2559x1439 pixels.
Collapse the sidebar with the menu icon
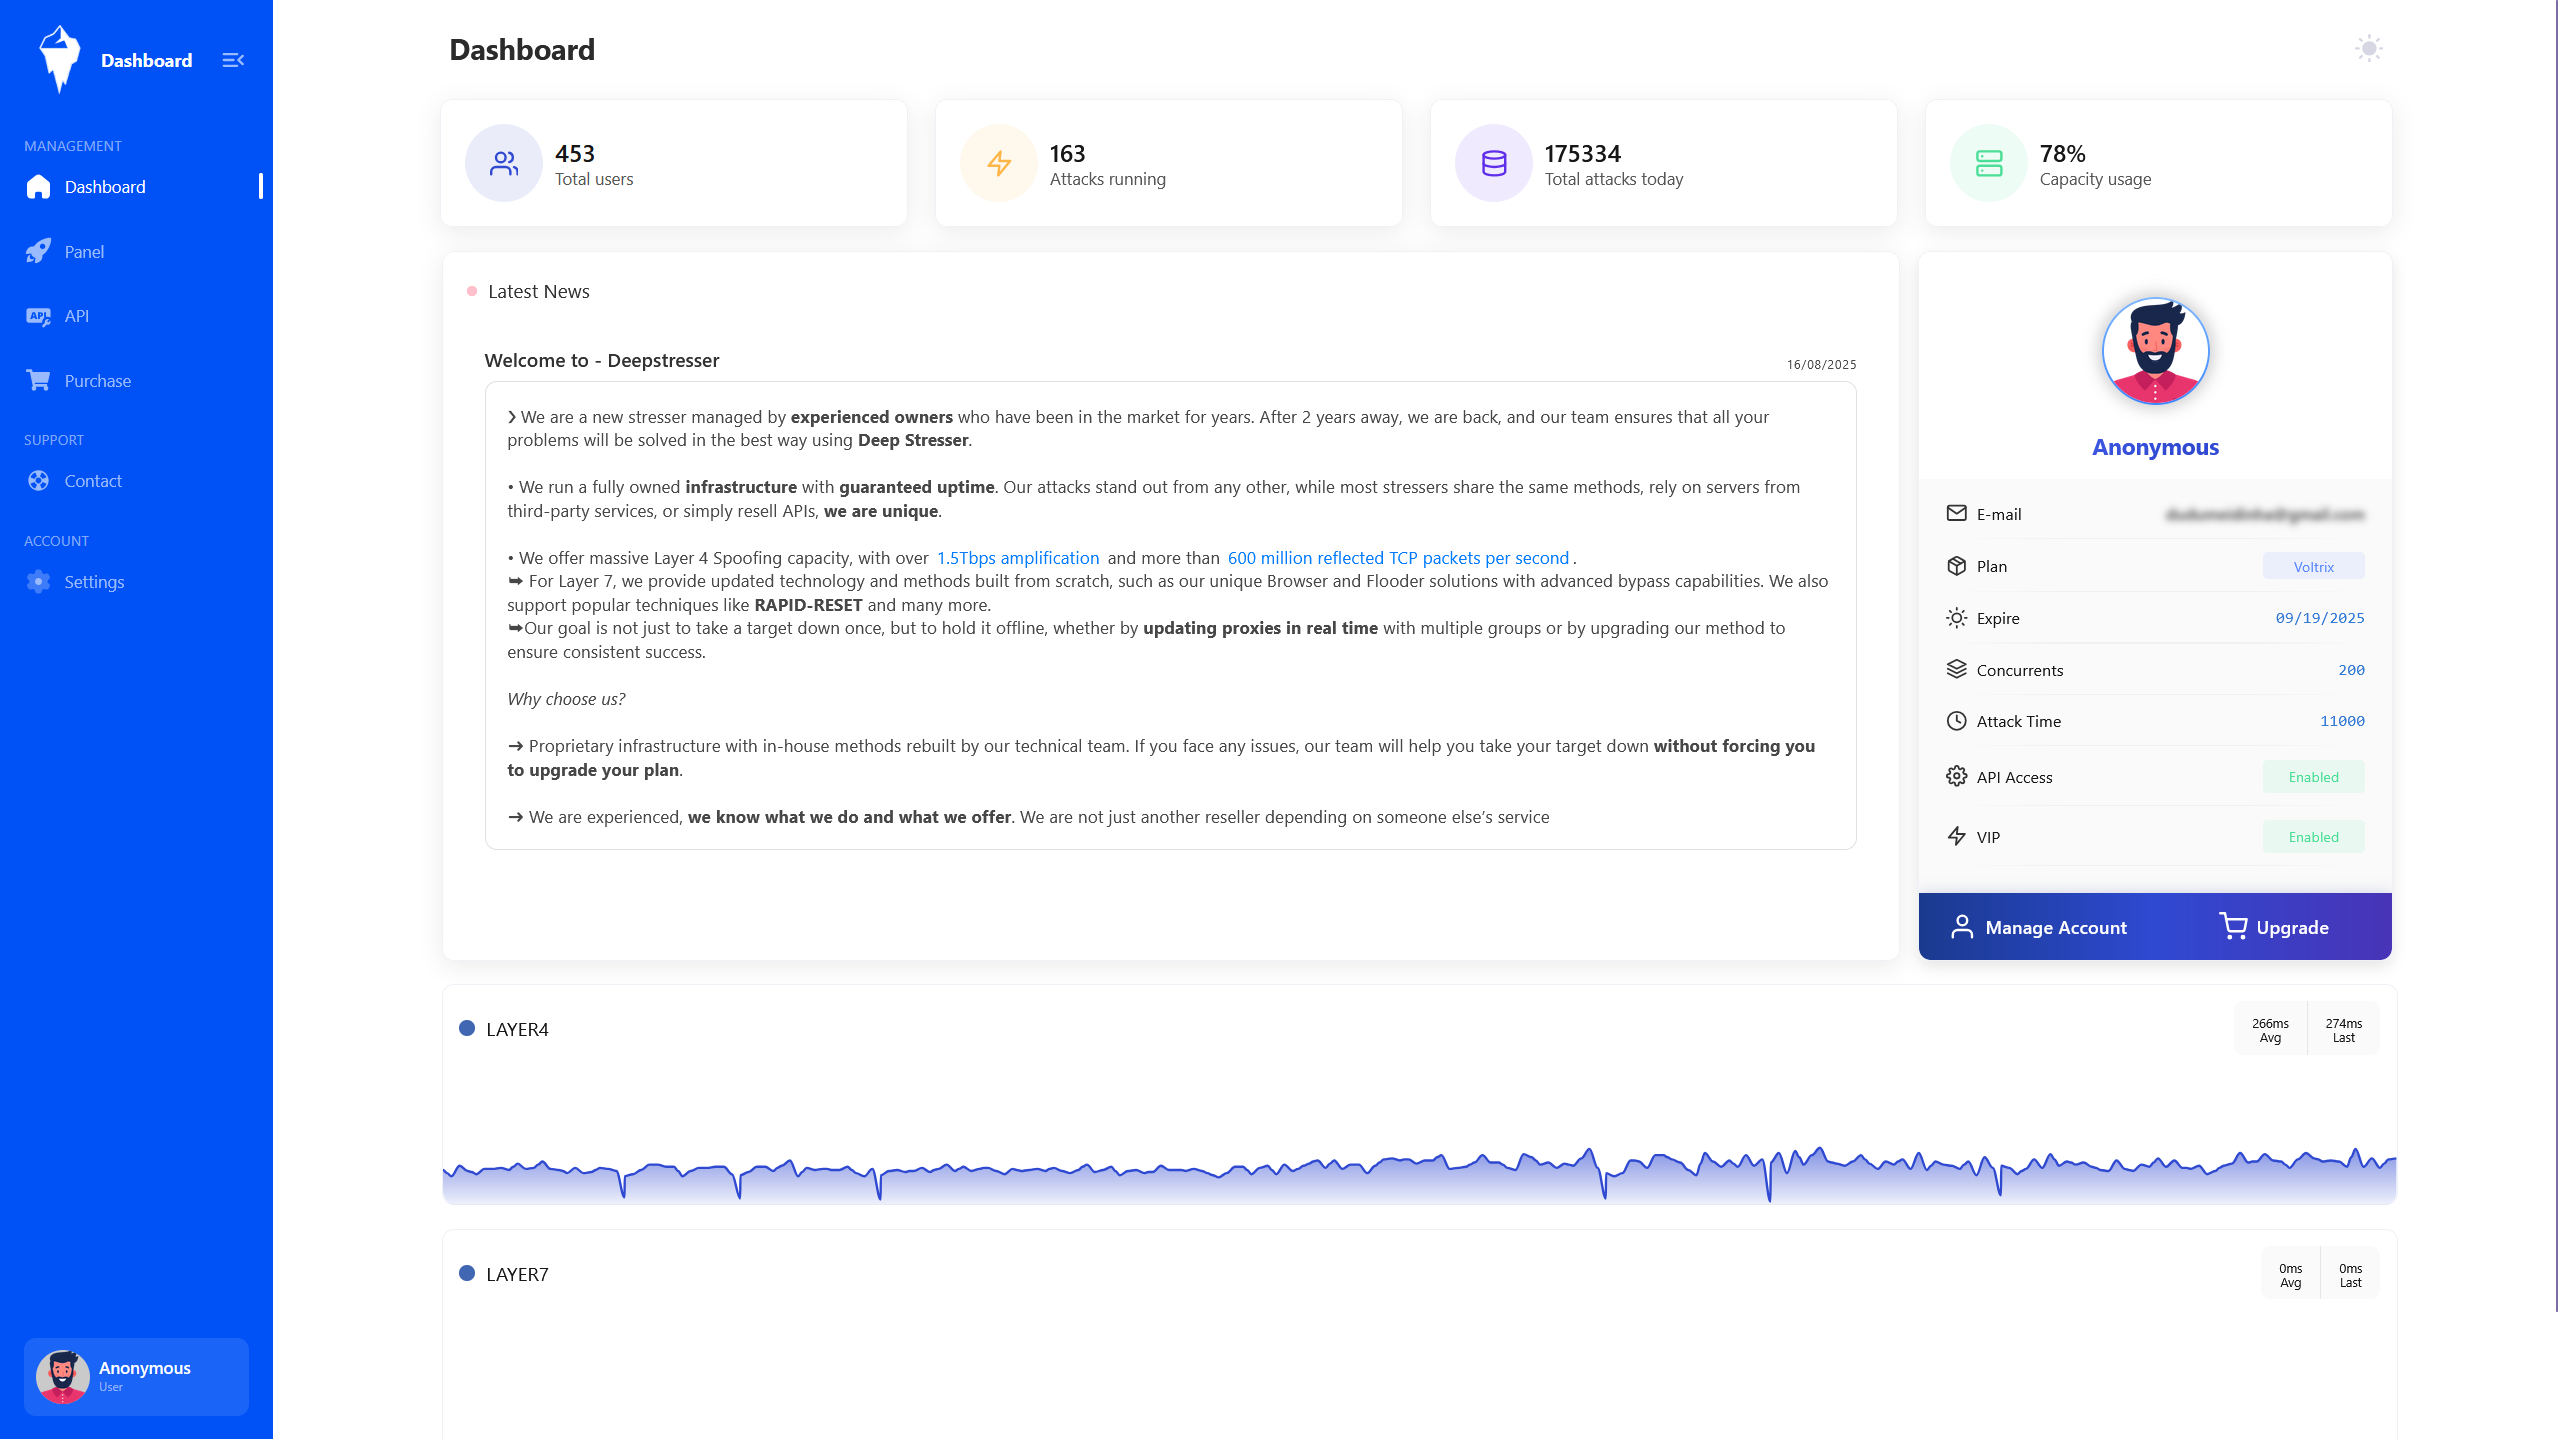[233, 60]
